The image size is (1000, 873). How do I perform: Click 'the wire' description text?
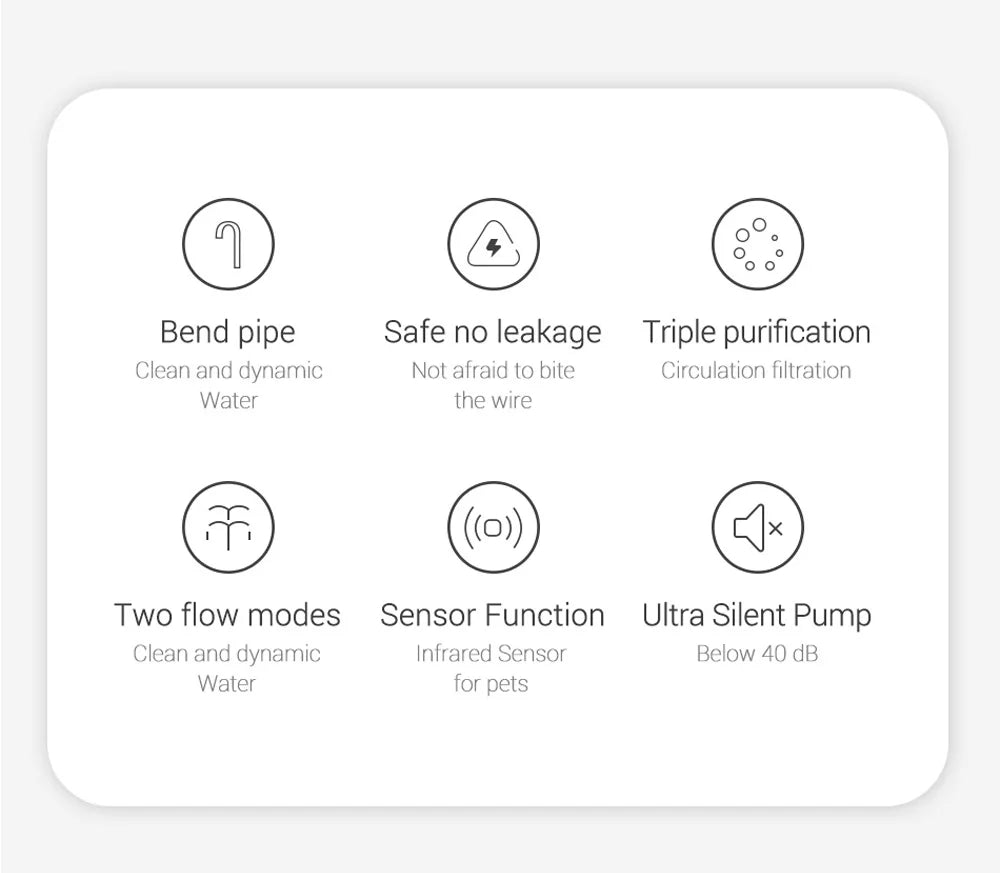[493, 400]
